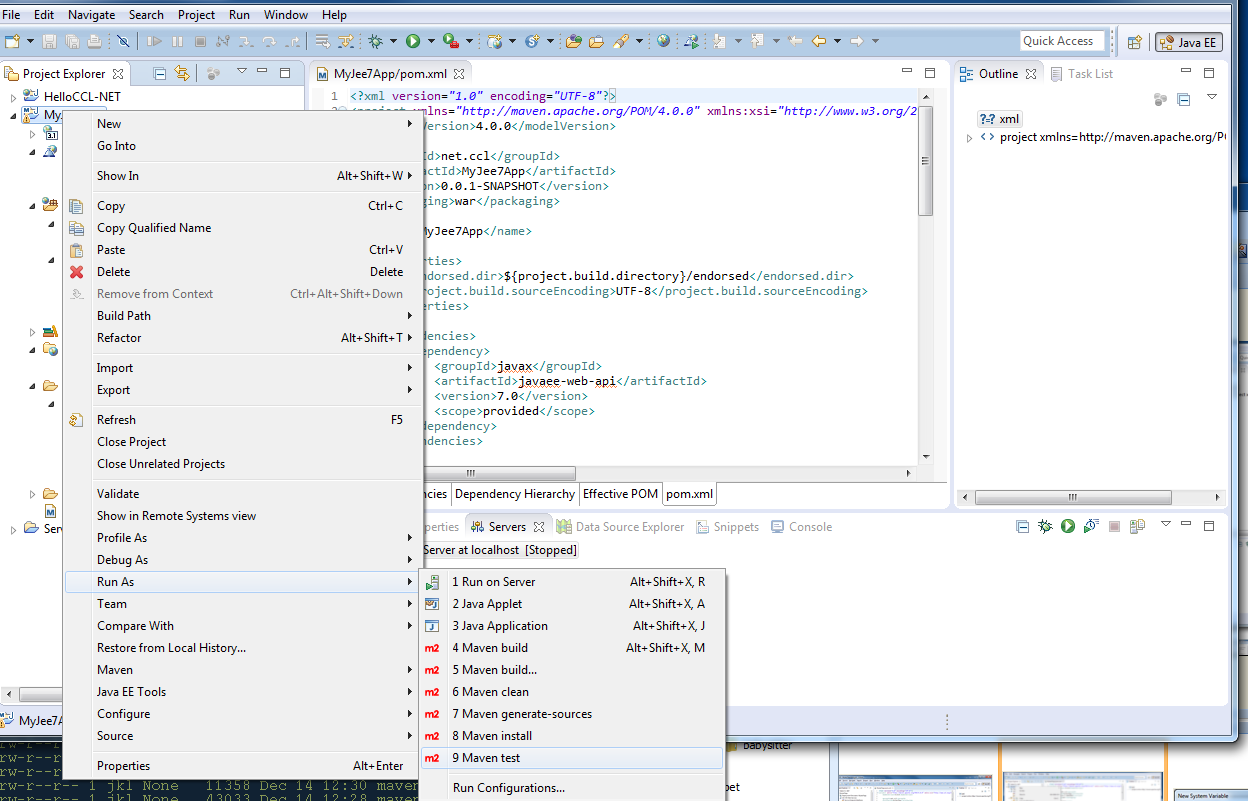This screenshot has height=801, width=1248.
Task: Click the Publish to server icon
Action: pyautogui.click(x=1137, y=526)
